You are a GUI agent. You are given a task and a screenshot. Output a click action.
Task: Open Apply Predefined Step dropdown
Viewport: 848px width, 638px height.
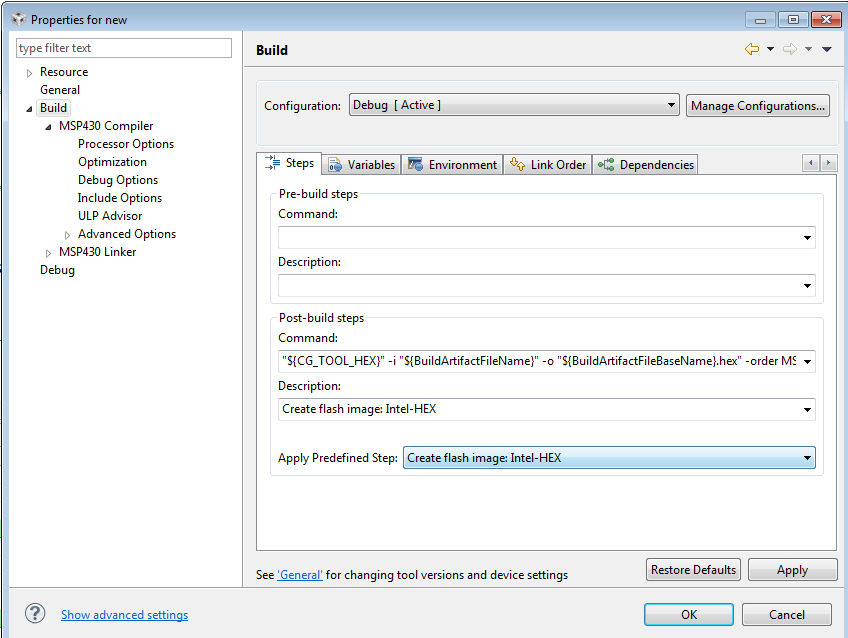(609, 457)
